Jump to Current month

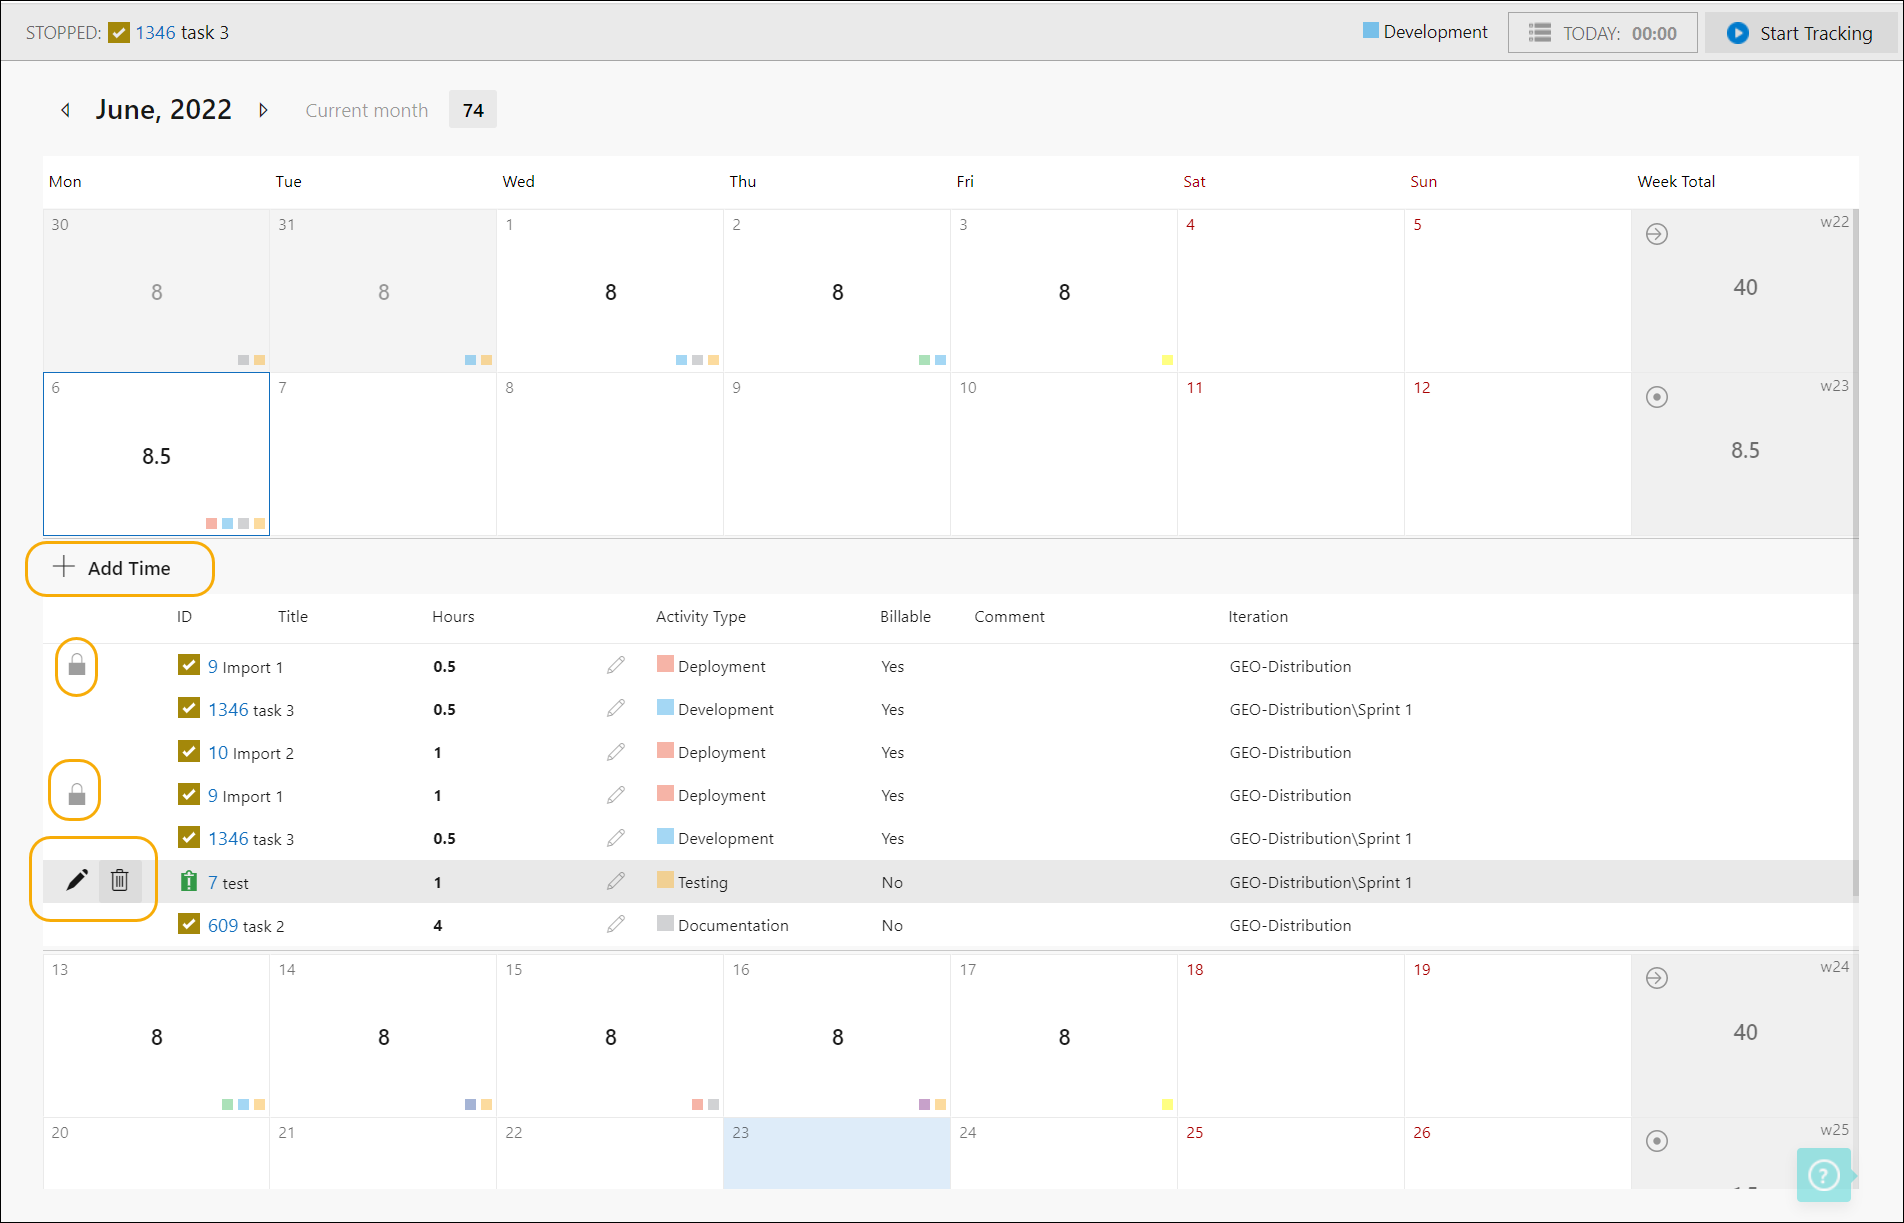367,110
